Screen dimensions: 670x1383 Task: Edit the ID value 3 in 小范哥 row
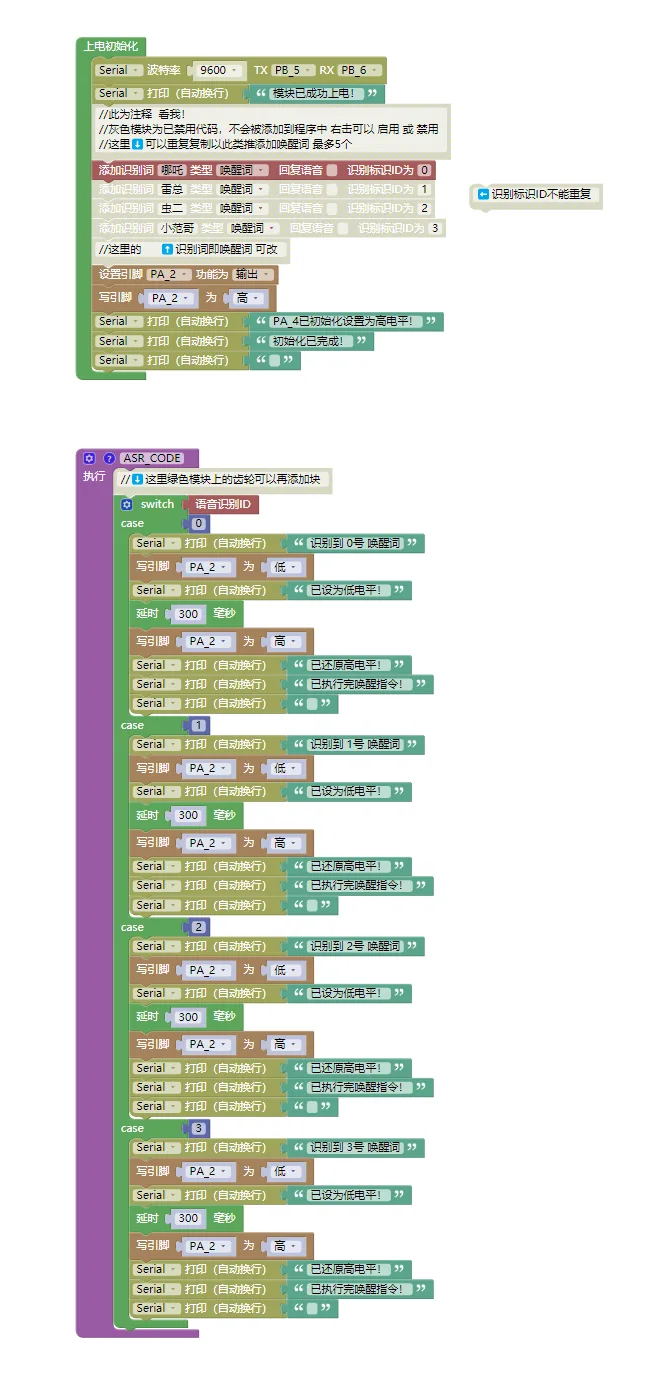436,228
